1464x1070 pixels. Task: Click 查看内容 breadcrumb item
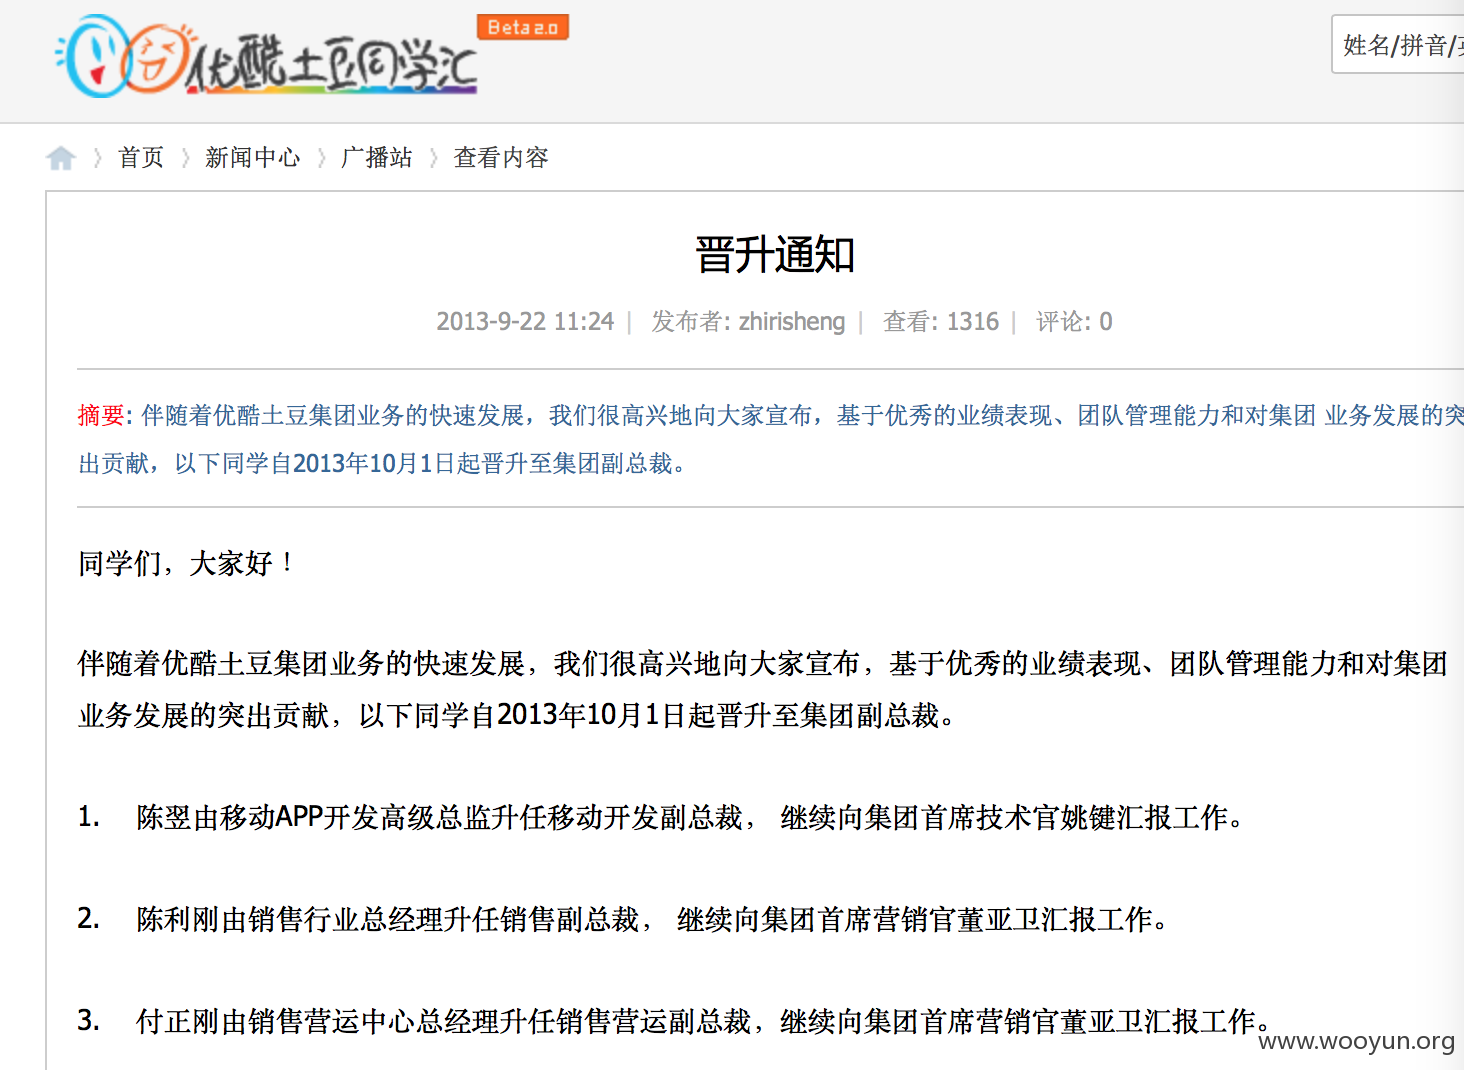tap(501, 158)
